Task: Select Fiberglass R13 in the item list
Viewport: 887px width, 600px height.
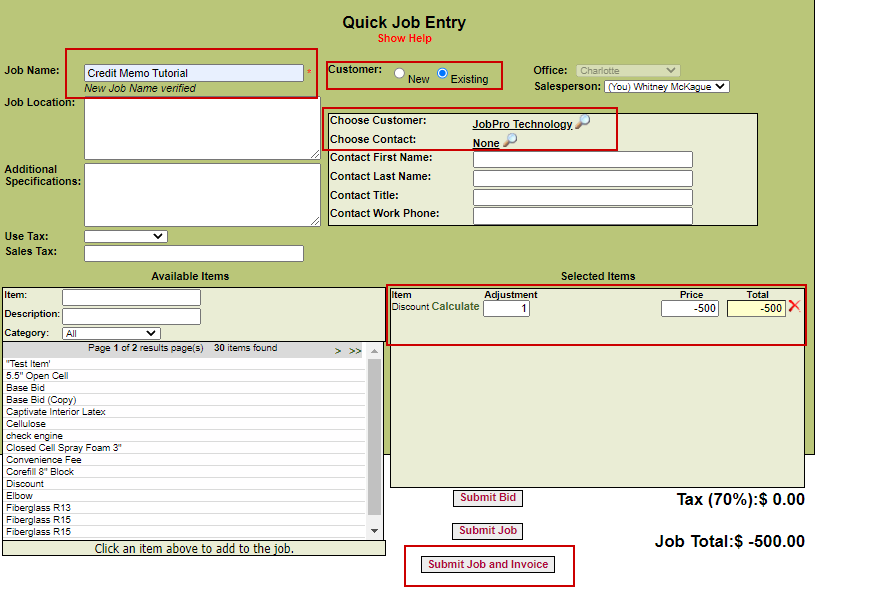Action: (38, 508)
